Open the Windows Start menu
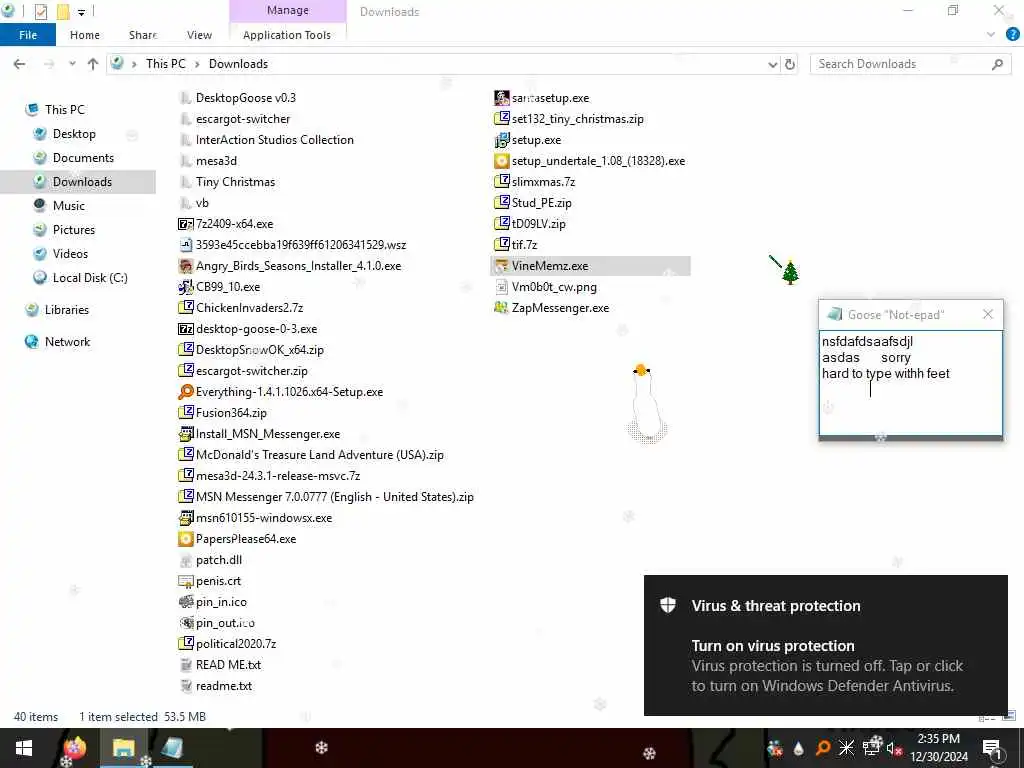 click(24, 748)
